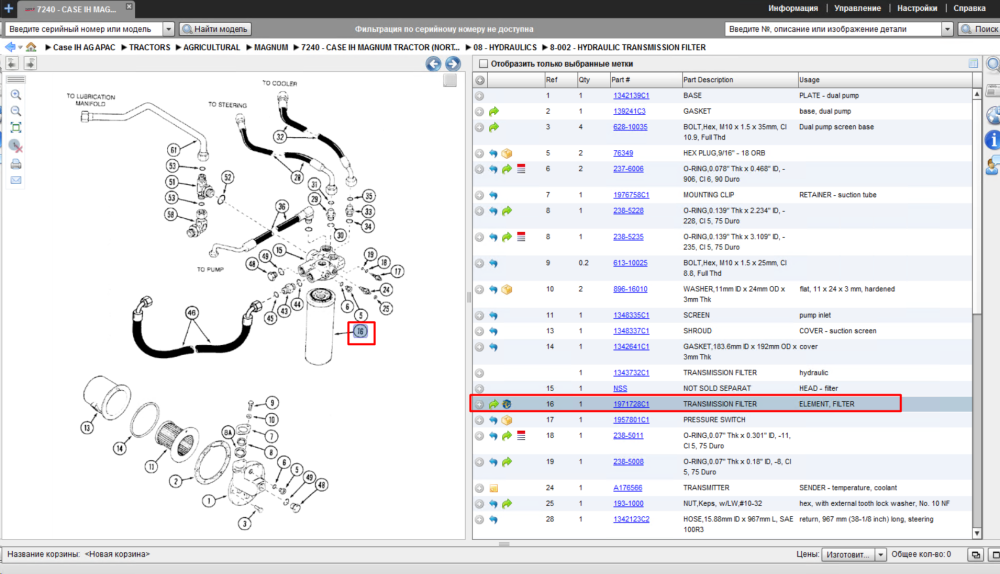Collapse panel left arrow icon above diagram

(12, 63)
